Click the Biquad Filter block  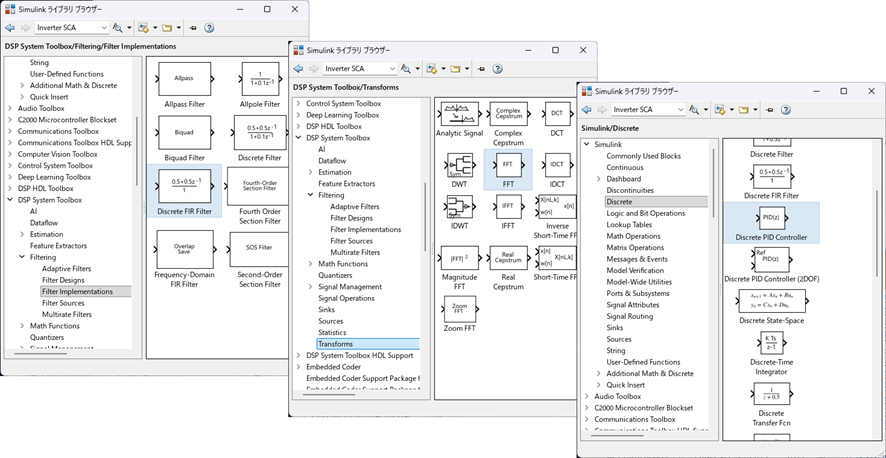(x=184, y=132)
